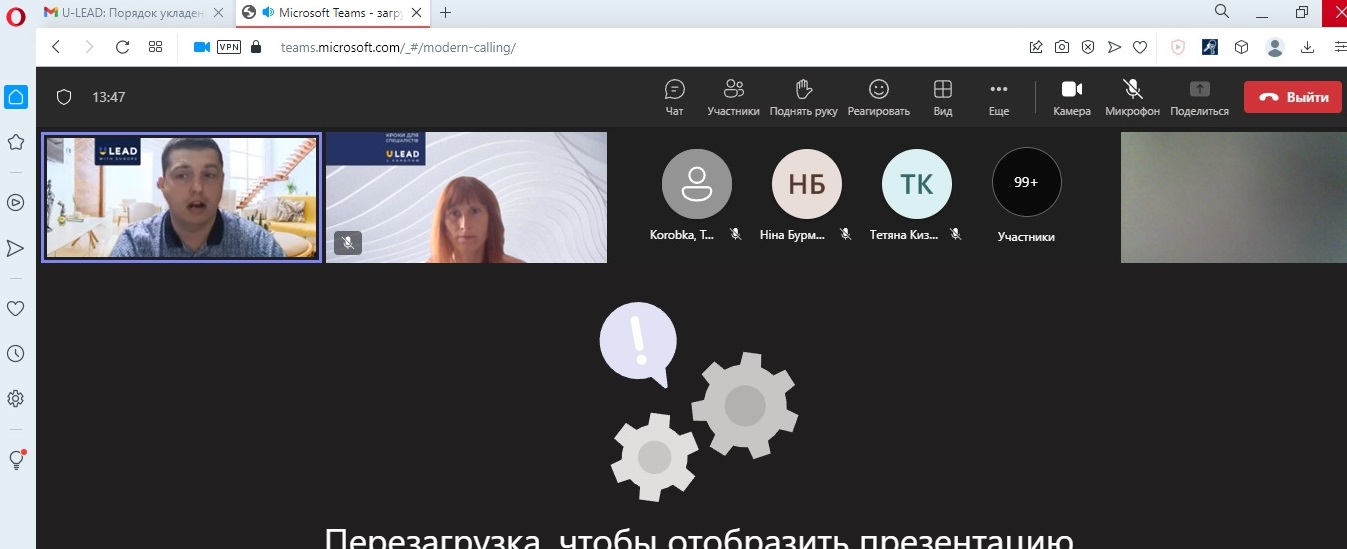
Task: Open the Чат panel in Teams
Action: (x=674, y=97)
